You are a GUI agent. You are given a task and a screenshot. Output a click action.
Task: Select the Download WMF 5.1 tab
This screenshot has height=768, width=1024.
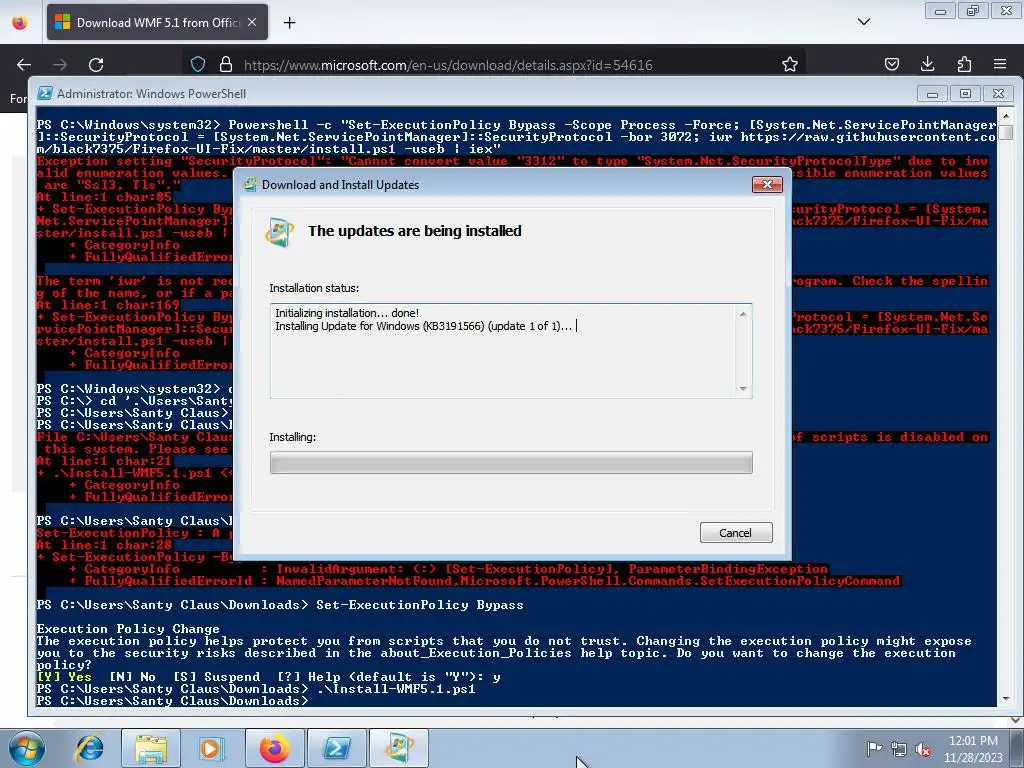click(x=157, y=22)
